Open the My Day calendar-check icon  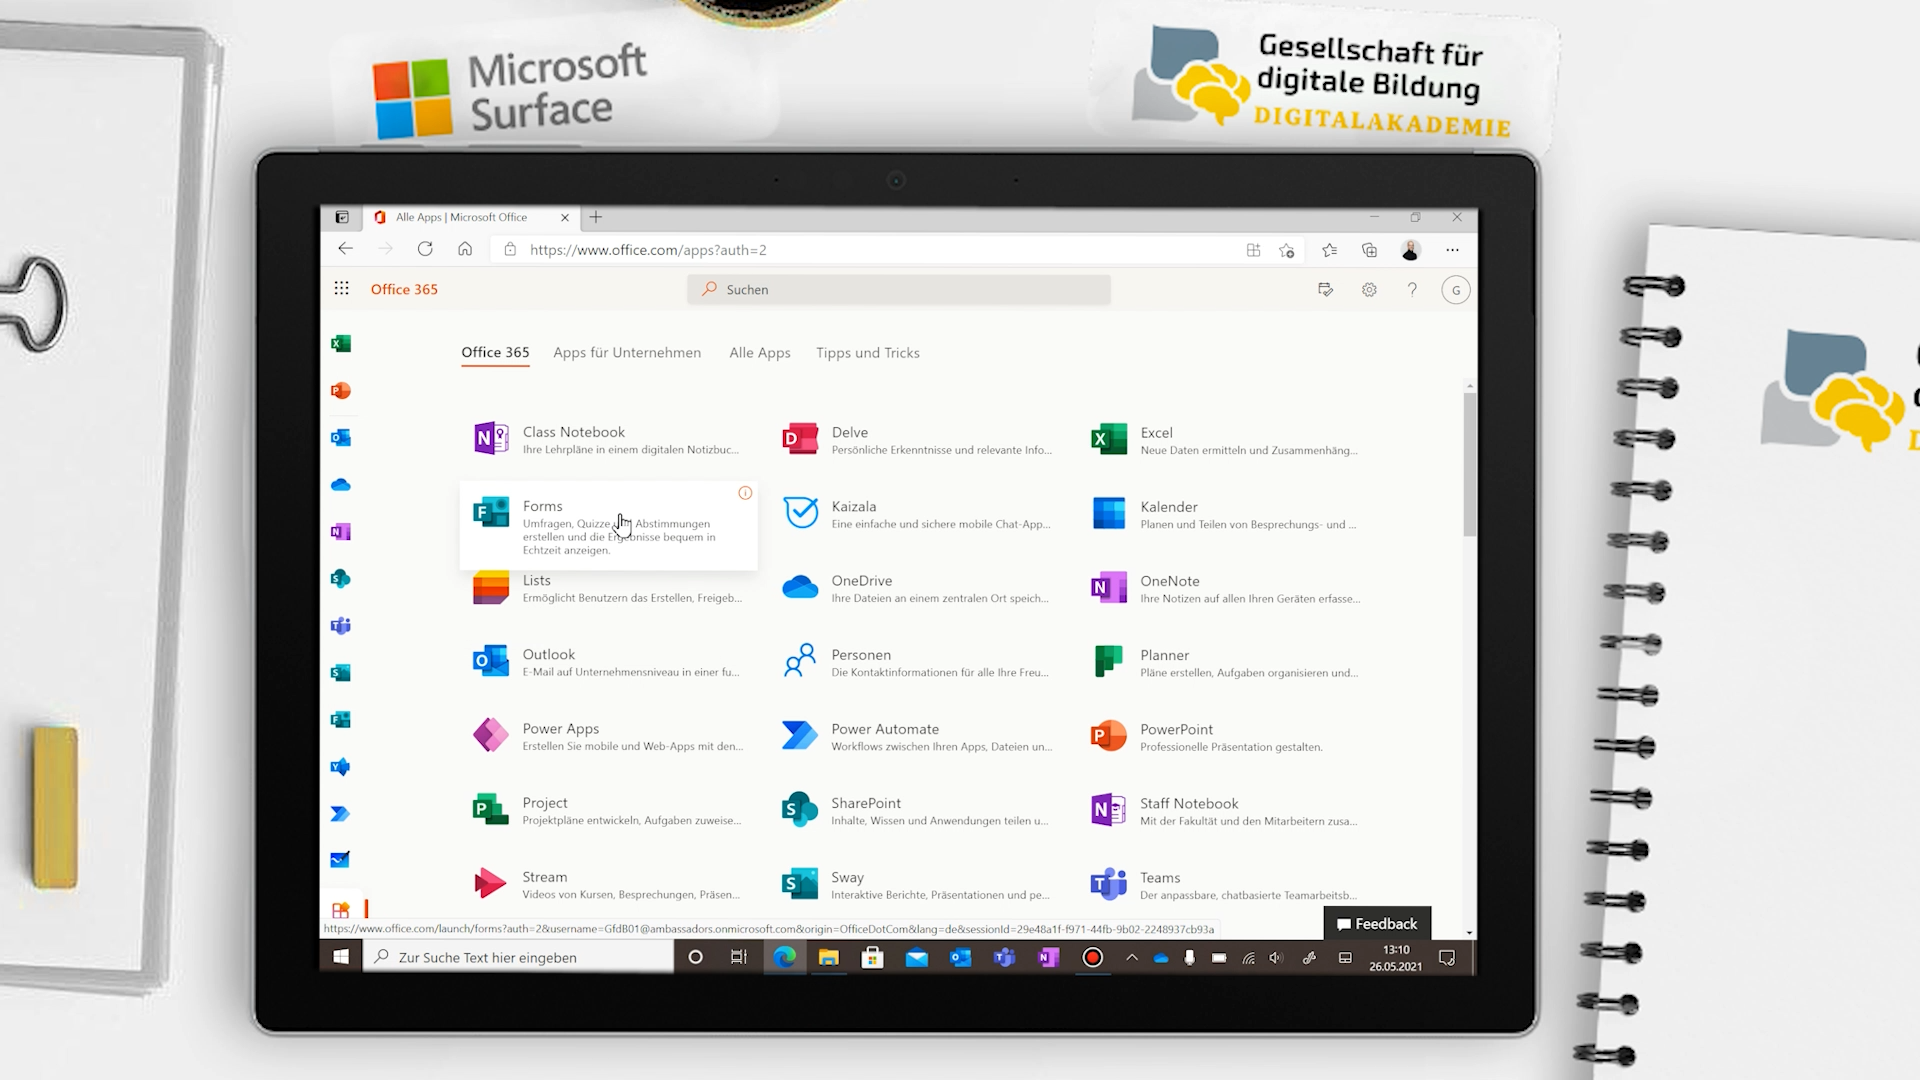pos(1326,290)
